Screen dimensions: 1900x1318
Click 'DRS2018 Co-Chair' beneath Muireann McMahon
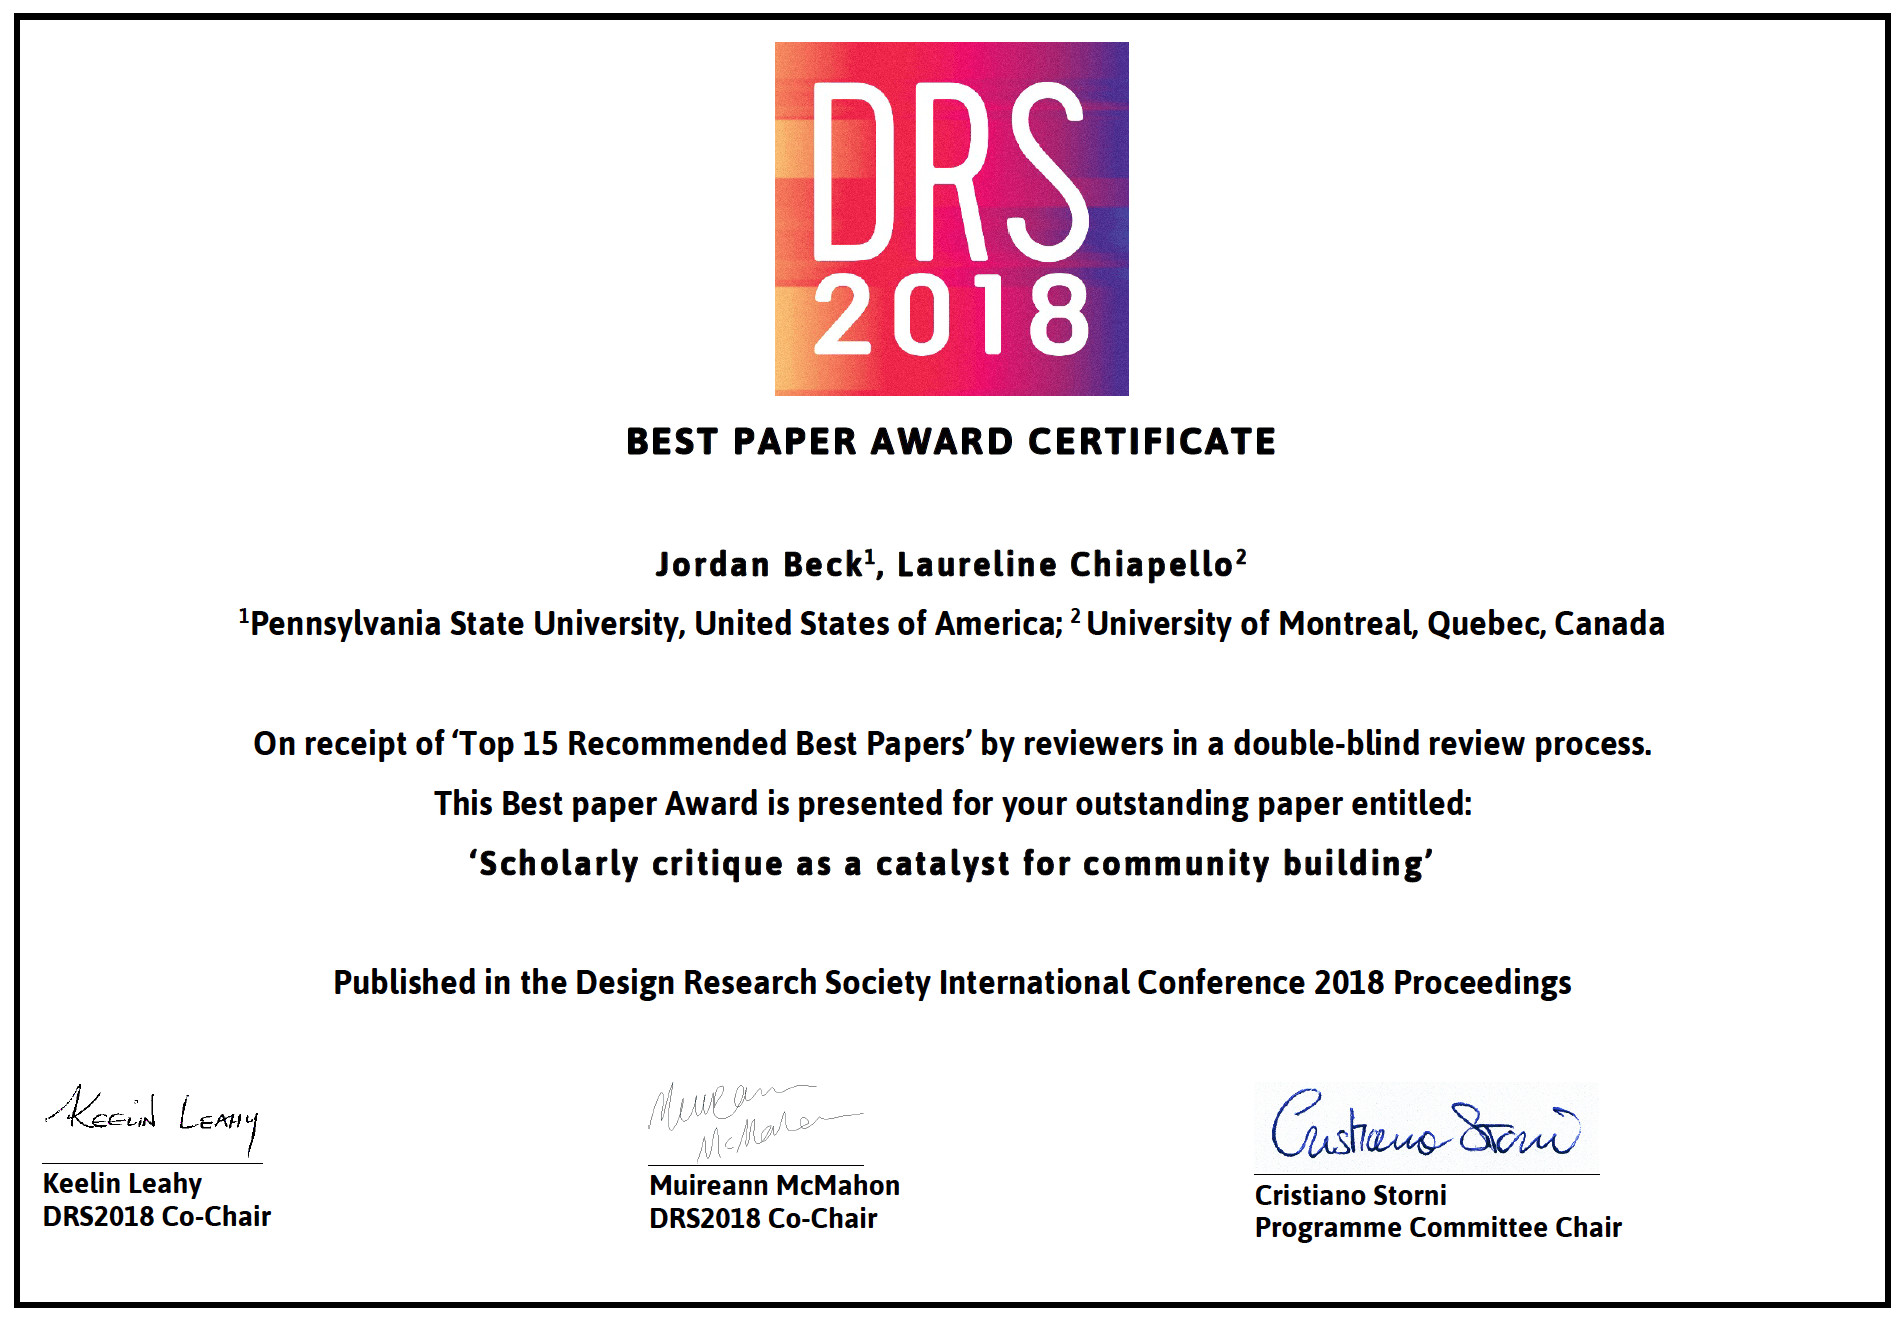pos(763,1219)
